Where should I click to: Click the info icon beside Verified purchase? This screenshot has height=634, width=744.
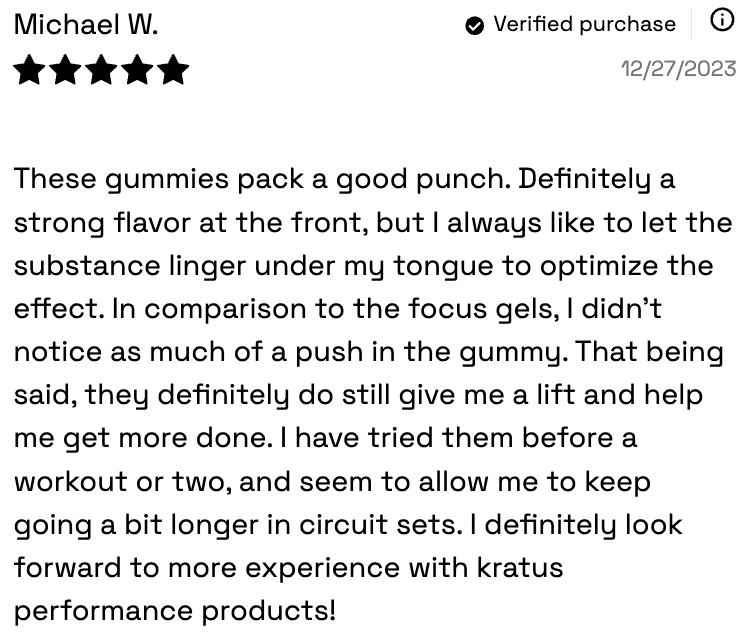pos(721,21)
